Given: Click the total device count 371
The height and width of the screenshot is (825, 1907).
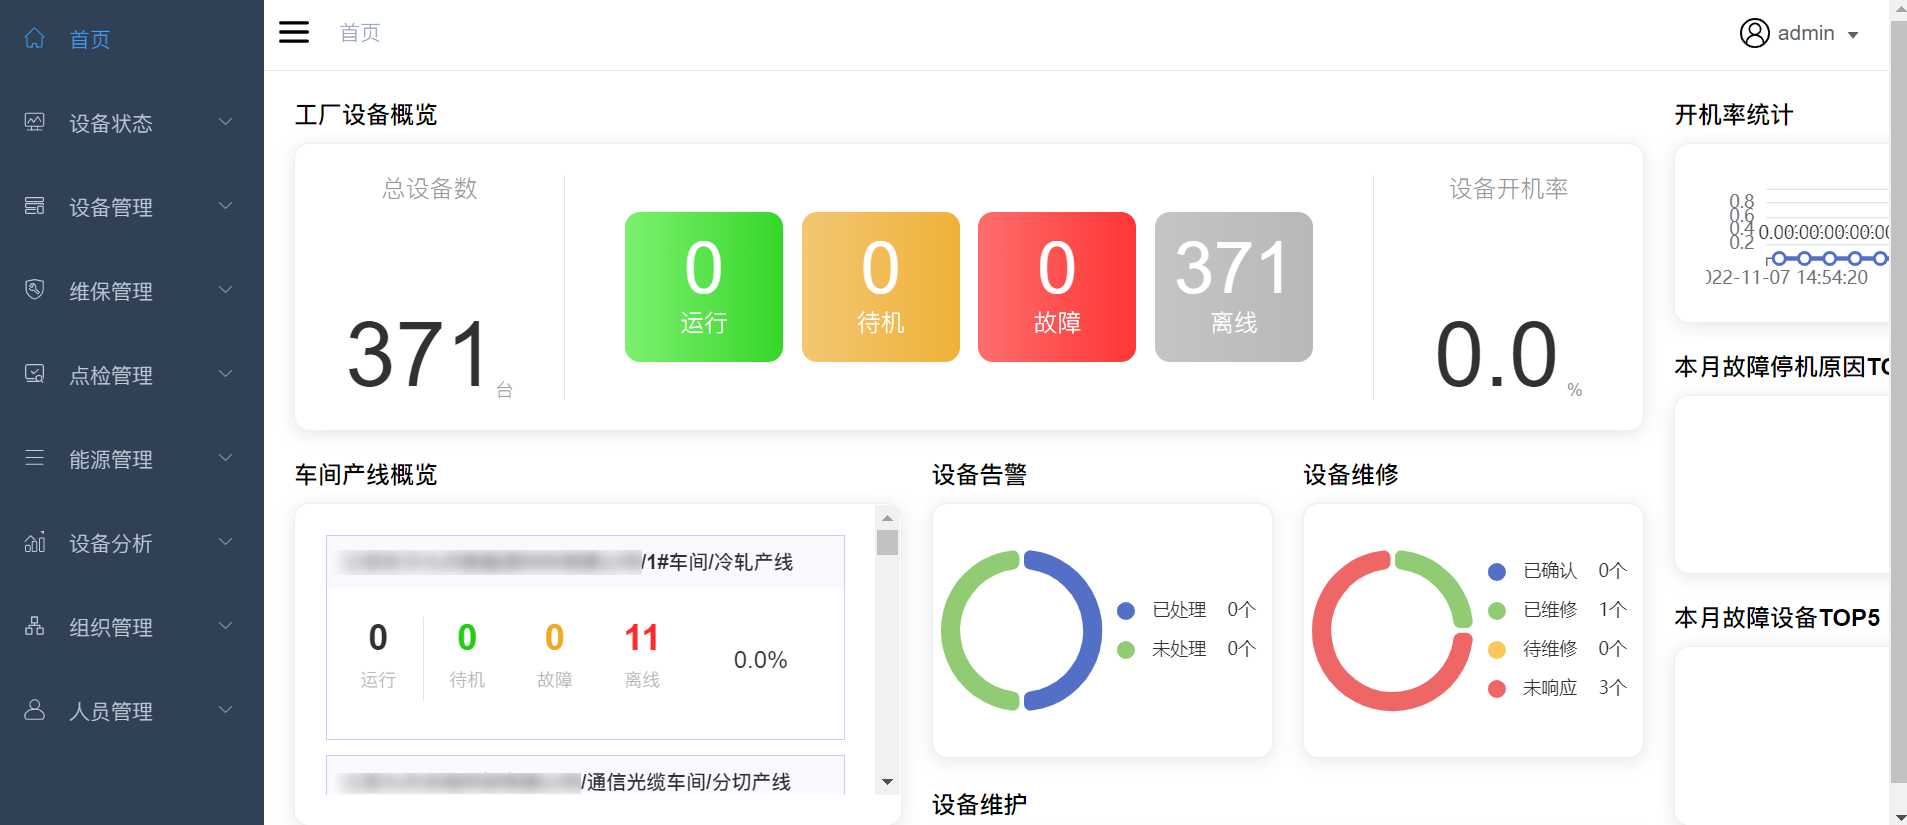Looking at the screenshot, I should [x=418, y=355].
